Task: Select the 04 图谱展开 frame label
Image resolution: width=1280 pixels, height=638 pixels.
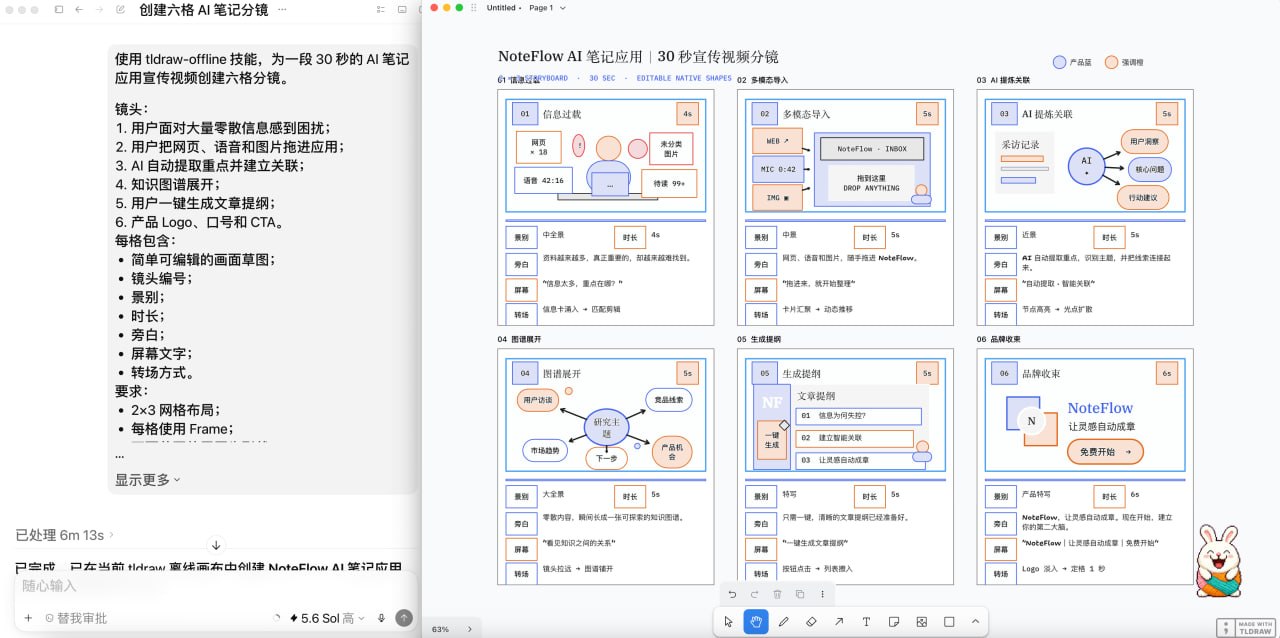Action: (518, 339)
